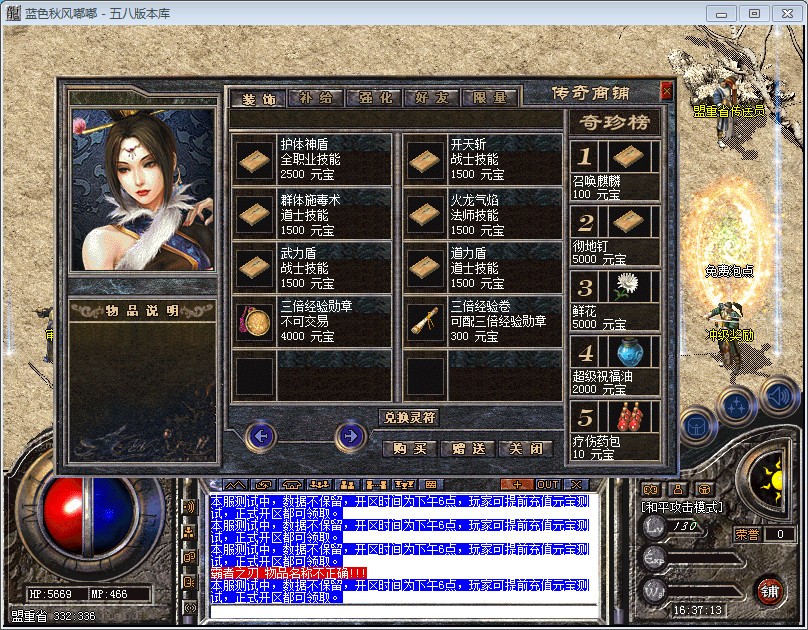Close the shop with the red X

point(667,91)
